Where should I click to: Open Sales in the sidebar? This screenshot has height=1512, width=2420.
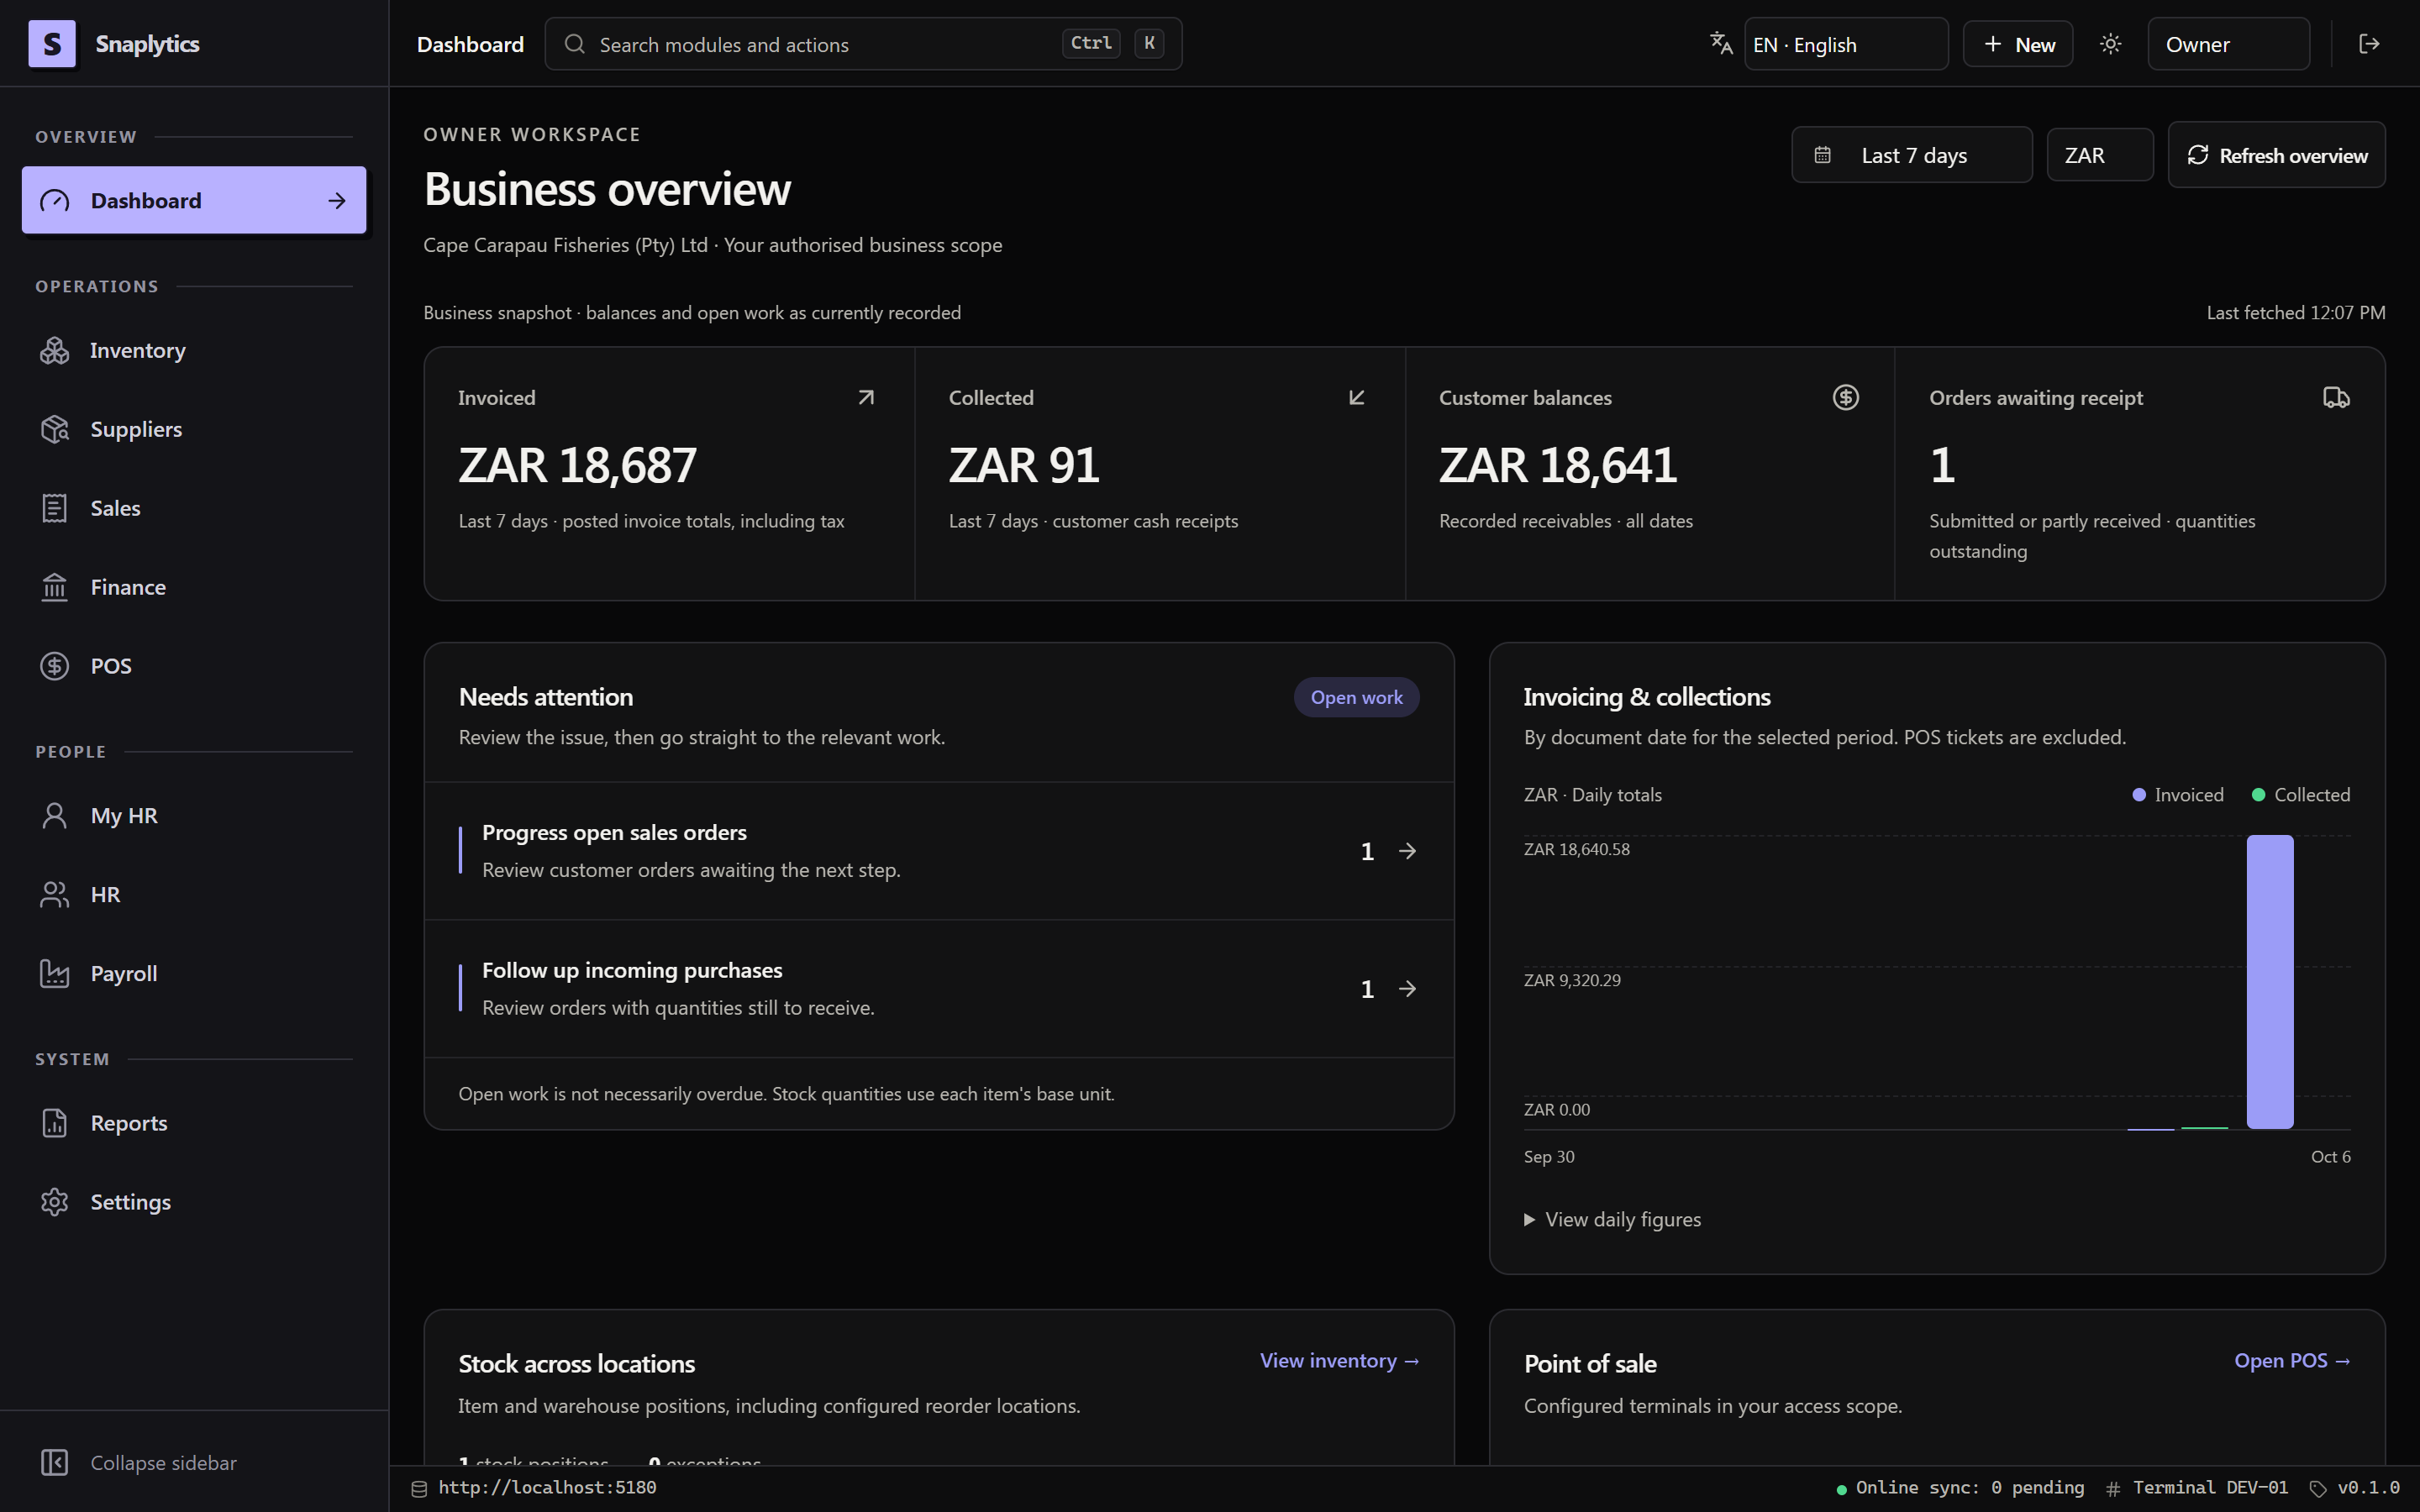194,508
